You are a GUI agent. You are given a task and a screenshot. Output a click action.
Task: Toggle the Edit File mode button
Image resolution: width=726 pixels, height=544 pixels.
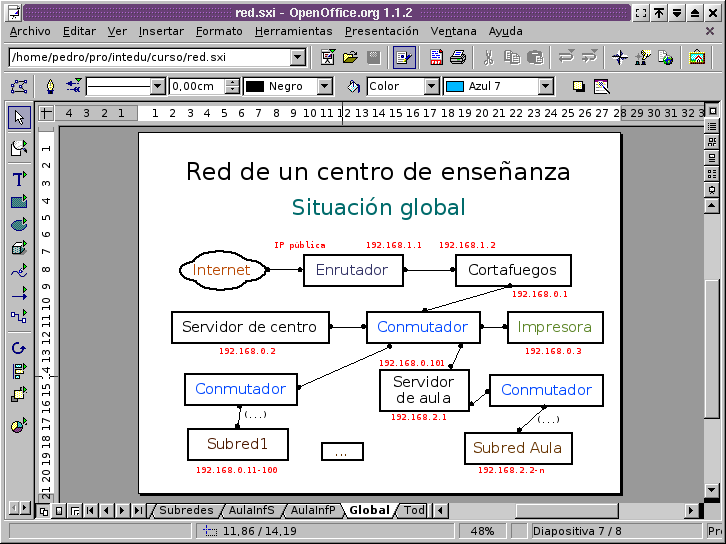pos(404,58)
